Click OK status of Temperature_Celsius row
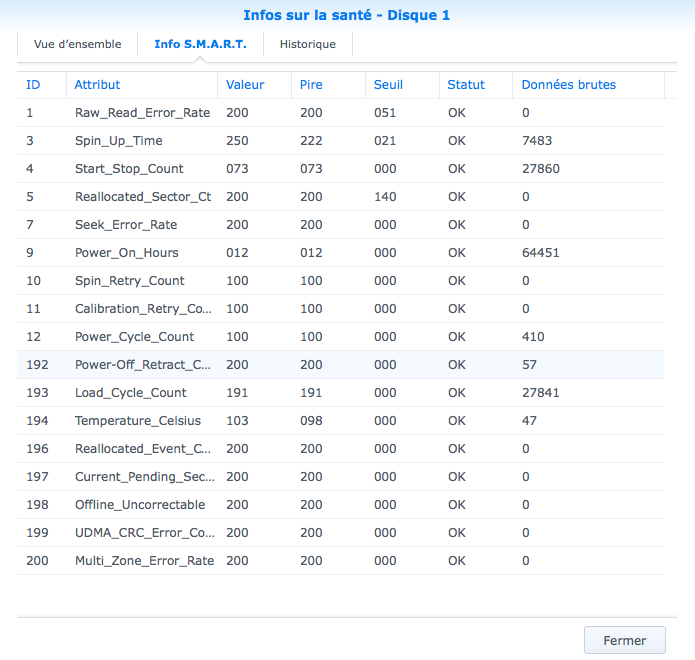 [x=457, y=420]
